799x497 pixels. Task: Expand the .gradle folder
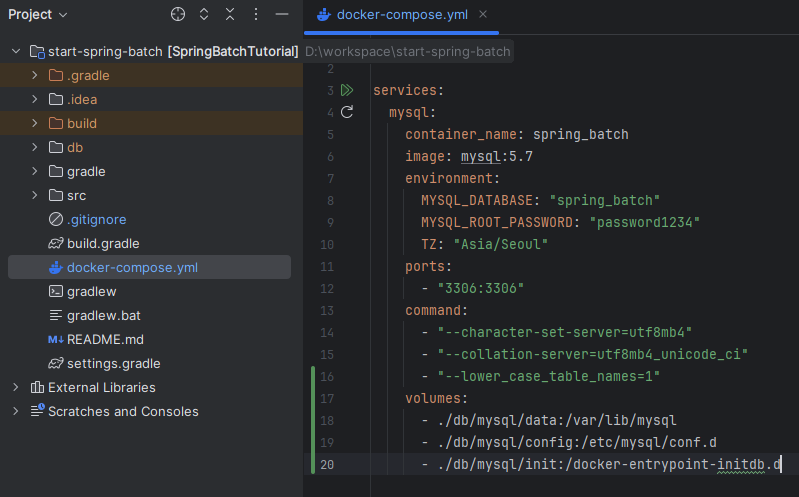click(x=35, y=75)
